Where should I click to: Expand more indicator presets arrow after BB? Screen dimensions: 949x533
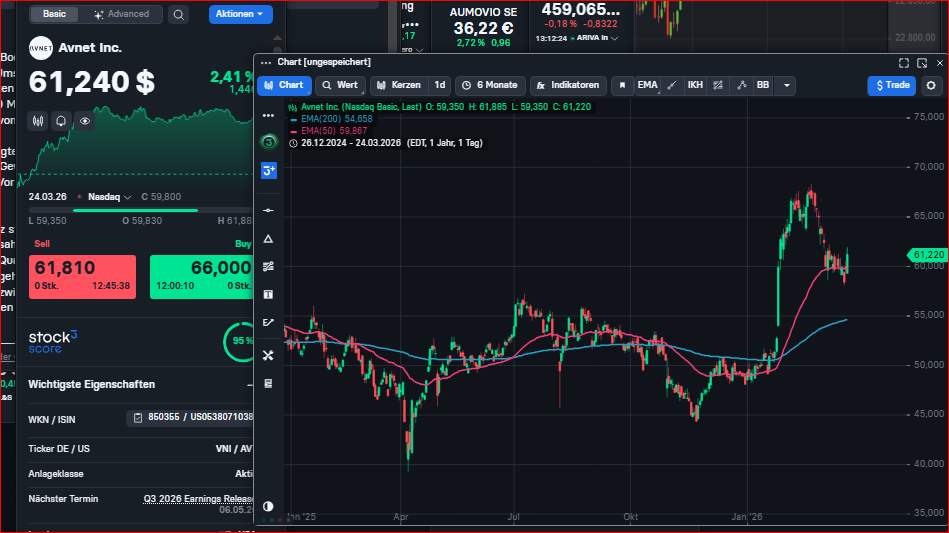pos(787,85)
